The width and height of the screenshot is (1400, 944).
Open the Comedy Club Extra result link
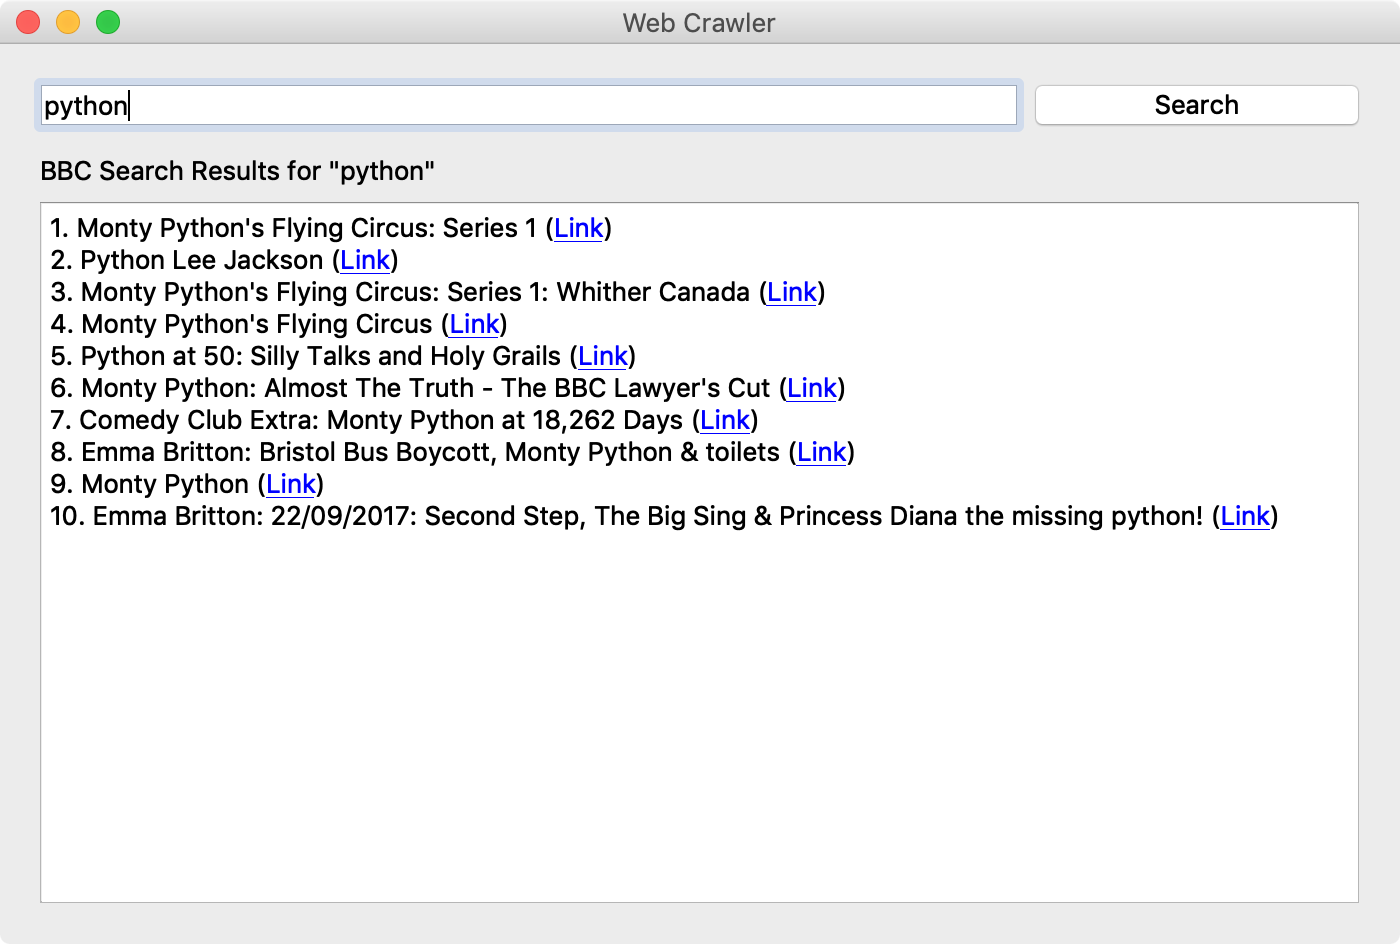[x=725, y=420]
